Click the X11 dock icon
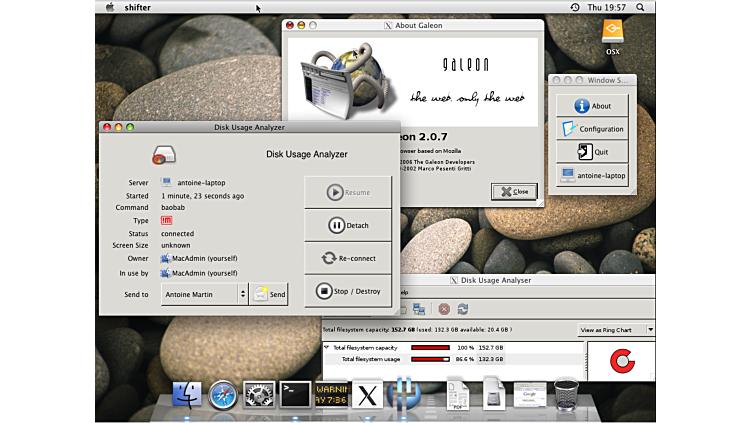The height and width of the screenshot is (423, 752). pyautogui.click(x=367, y=395)
